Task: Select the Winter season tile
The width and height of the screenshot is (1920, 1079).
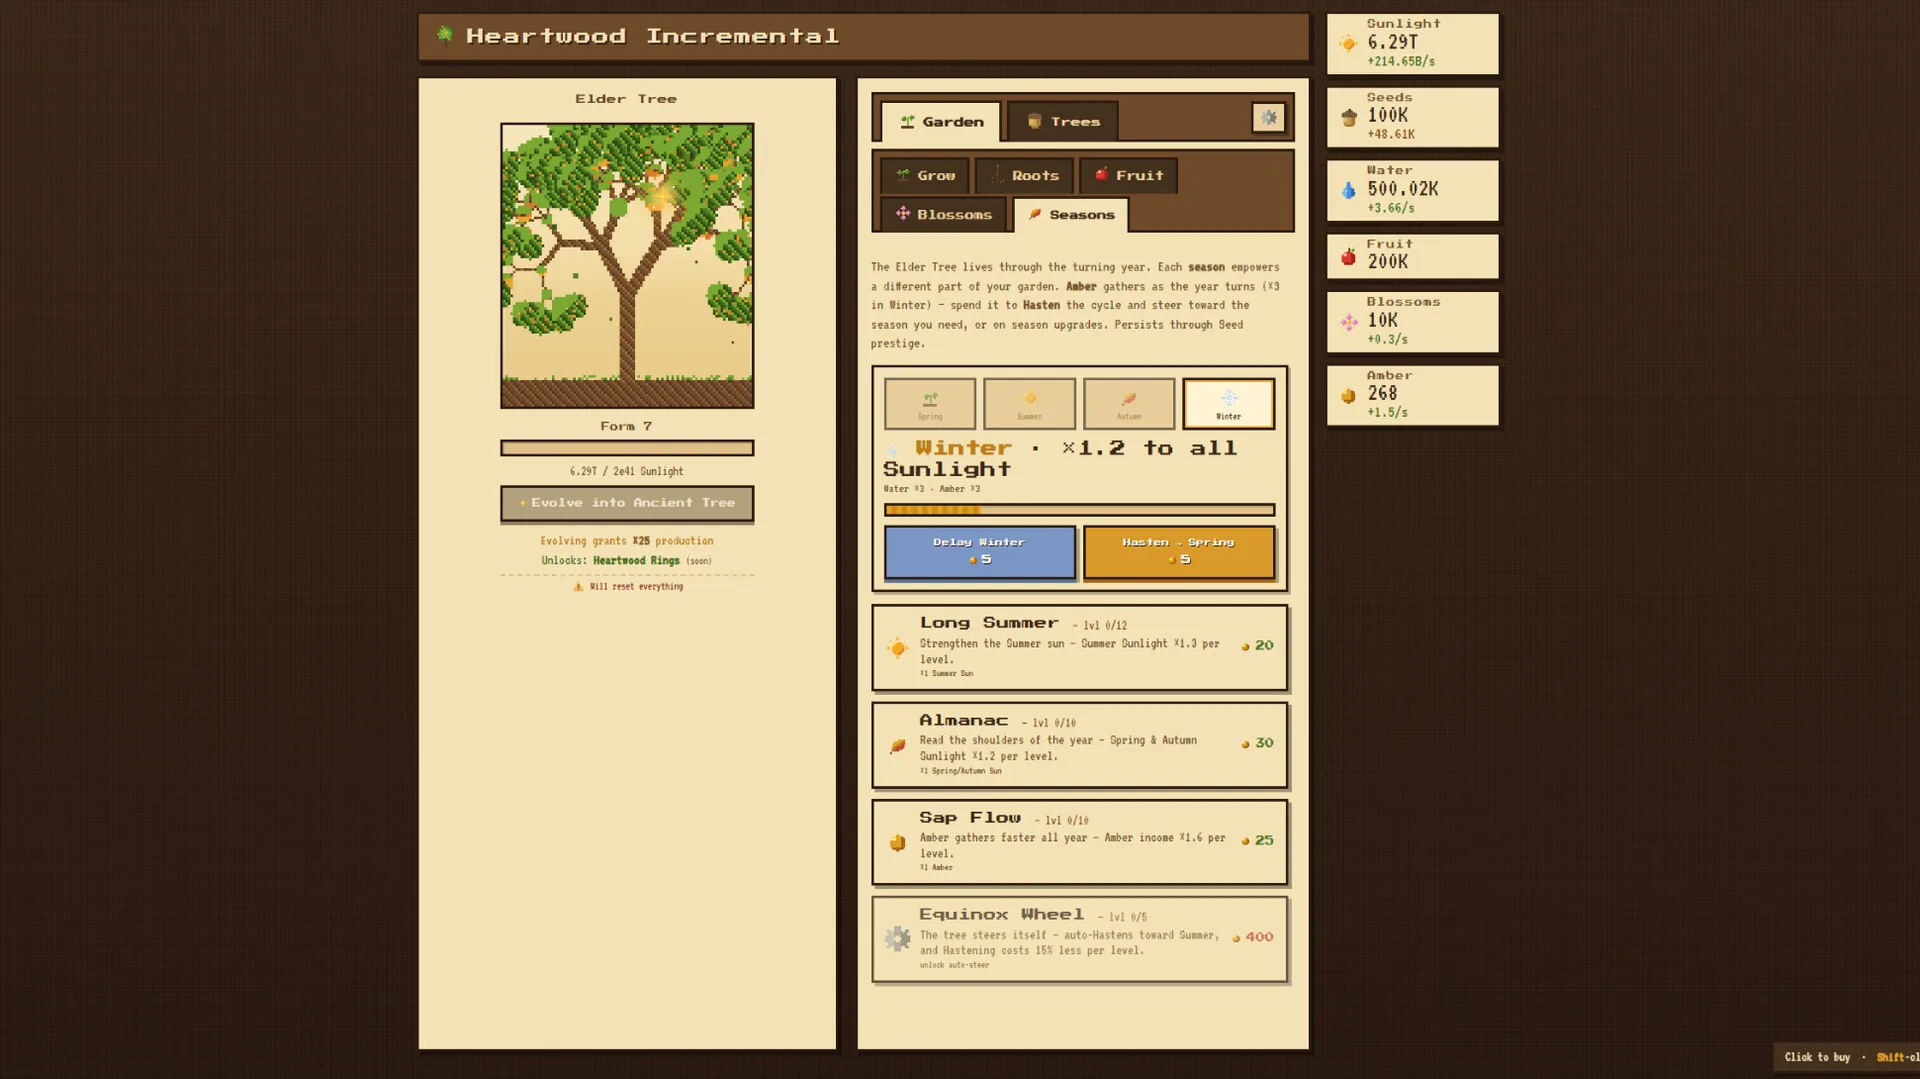Action: 1228,404
